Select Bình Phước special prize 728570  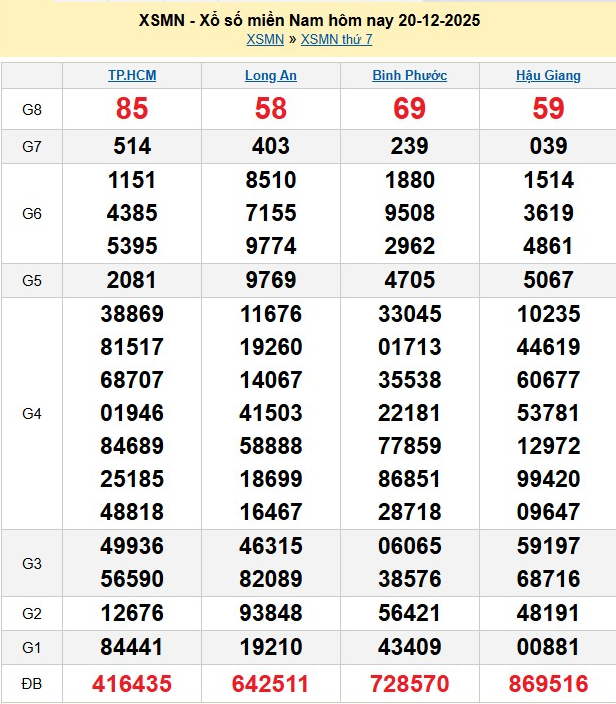coord(409,684)
